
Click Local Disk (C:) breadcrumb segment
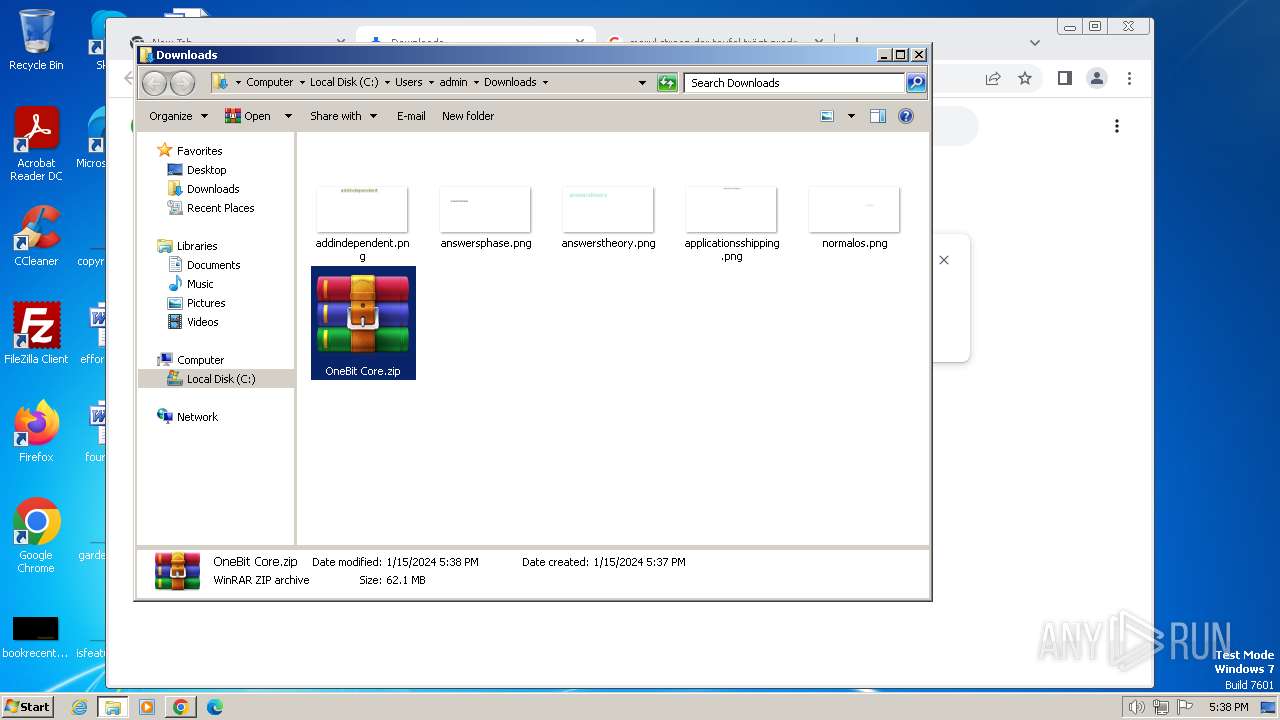click(344, 83)
